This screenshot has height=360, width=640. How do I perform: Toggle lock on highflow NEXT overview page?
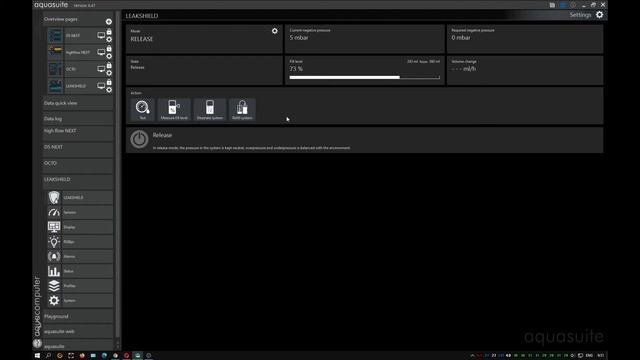[109, 49]
